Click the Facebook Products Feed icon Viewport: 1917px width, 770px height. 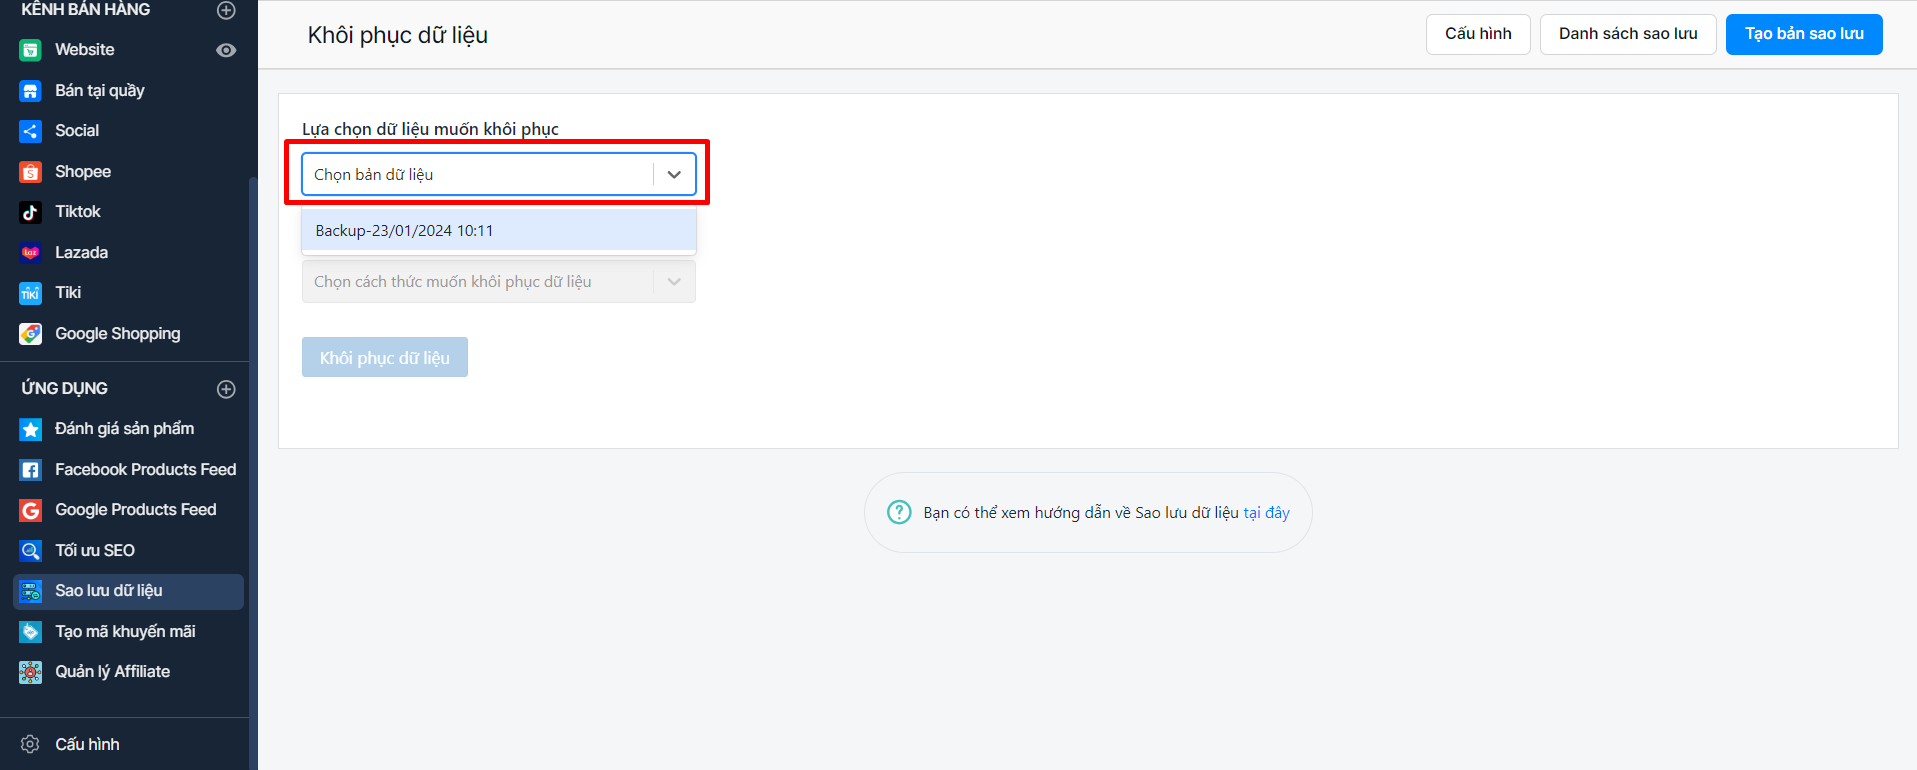31,470
